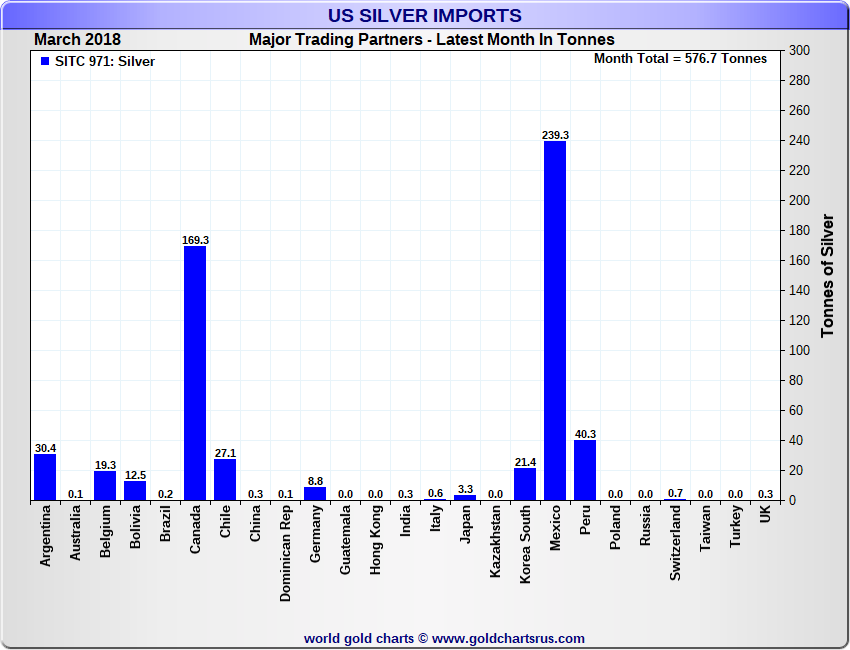The image size is (850, 650).
Task: Click the 'China' axis label
Action: pyautogui.click(x=255, y=523)
